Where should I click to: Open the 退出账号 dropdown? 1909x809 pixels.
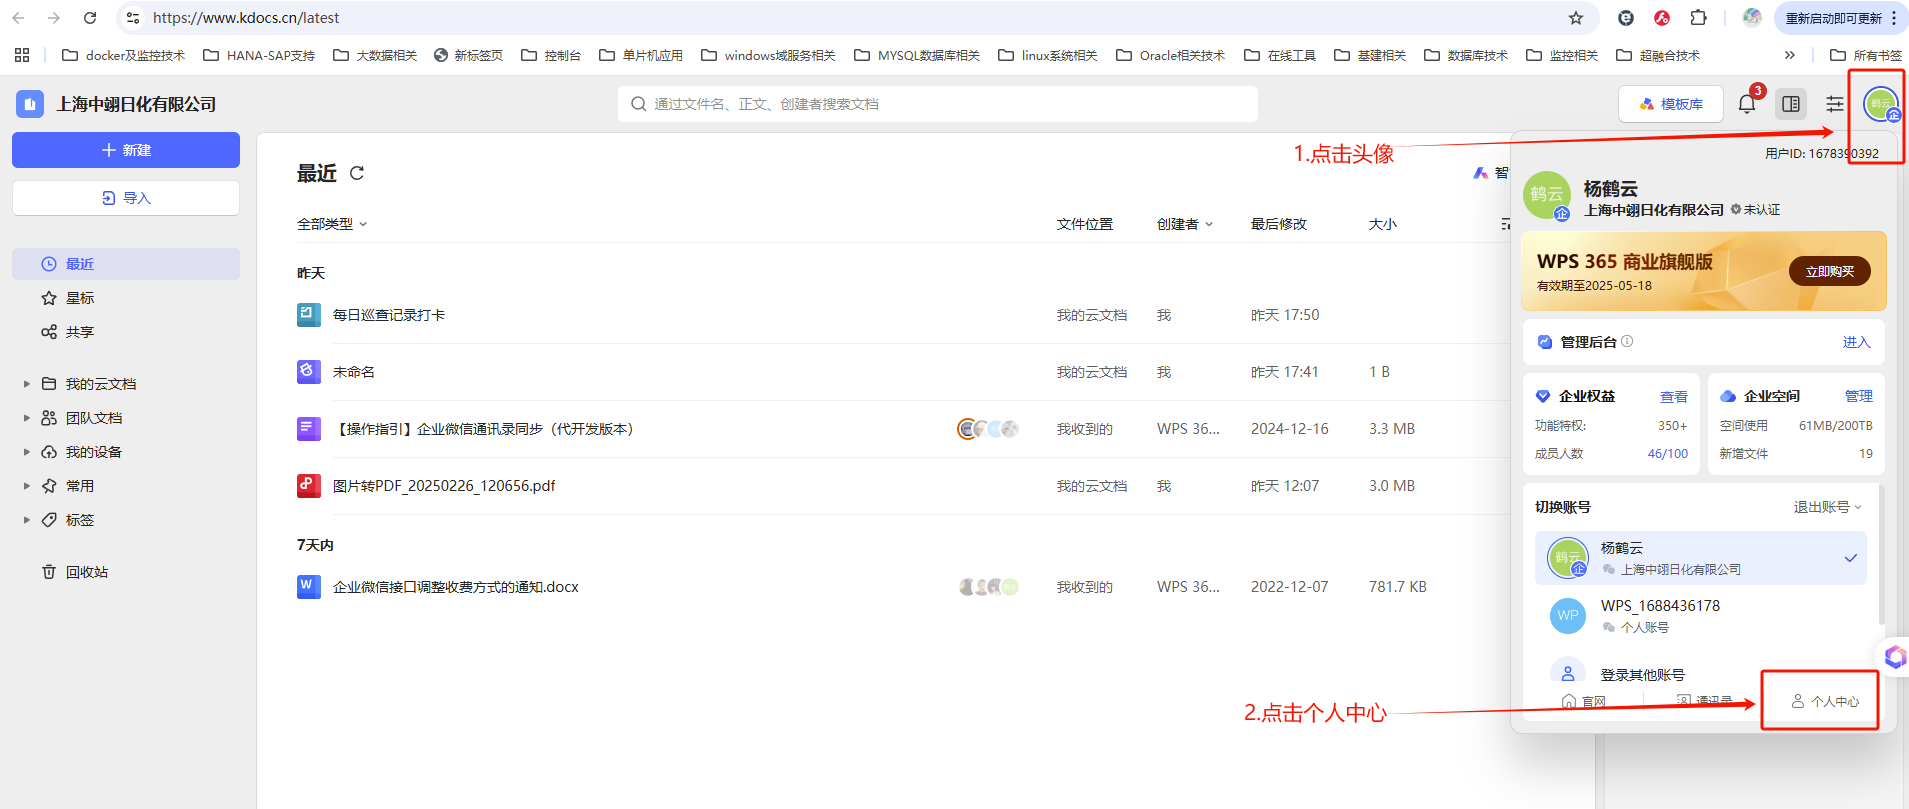[x=1827, y=507]
